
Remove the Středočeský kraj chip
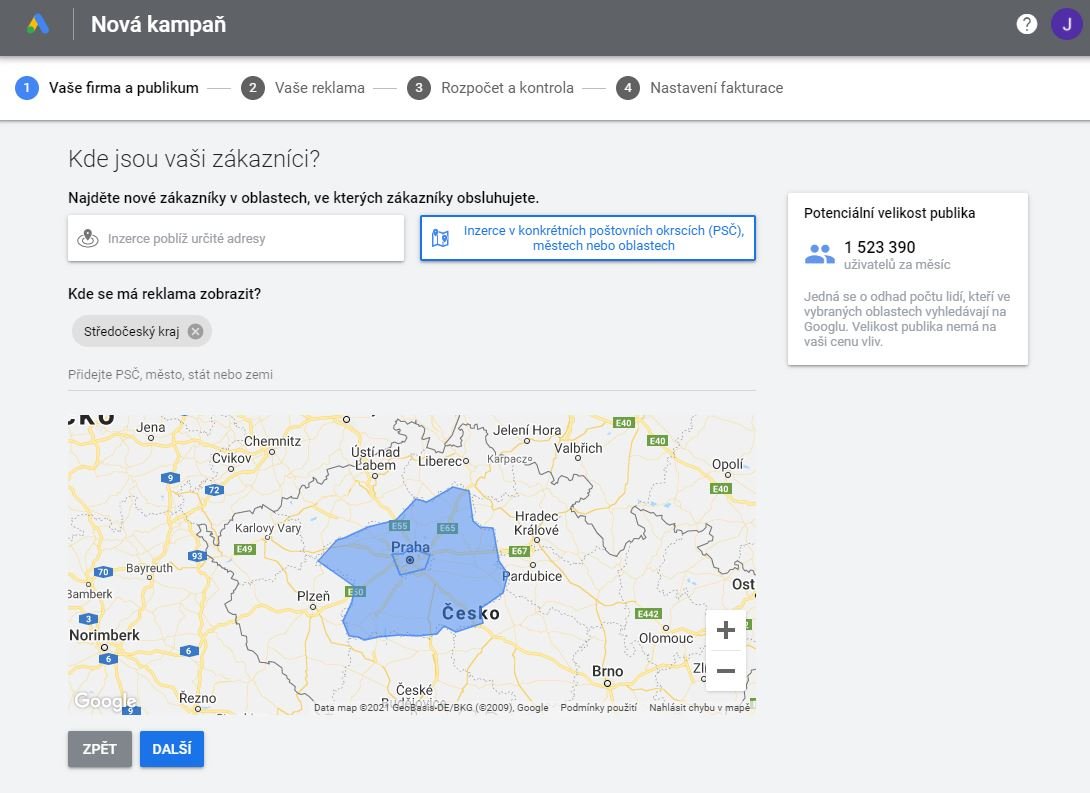(x=195, y=332)
